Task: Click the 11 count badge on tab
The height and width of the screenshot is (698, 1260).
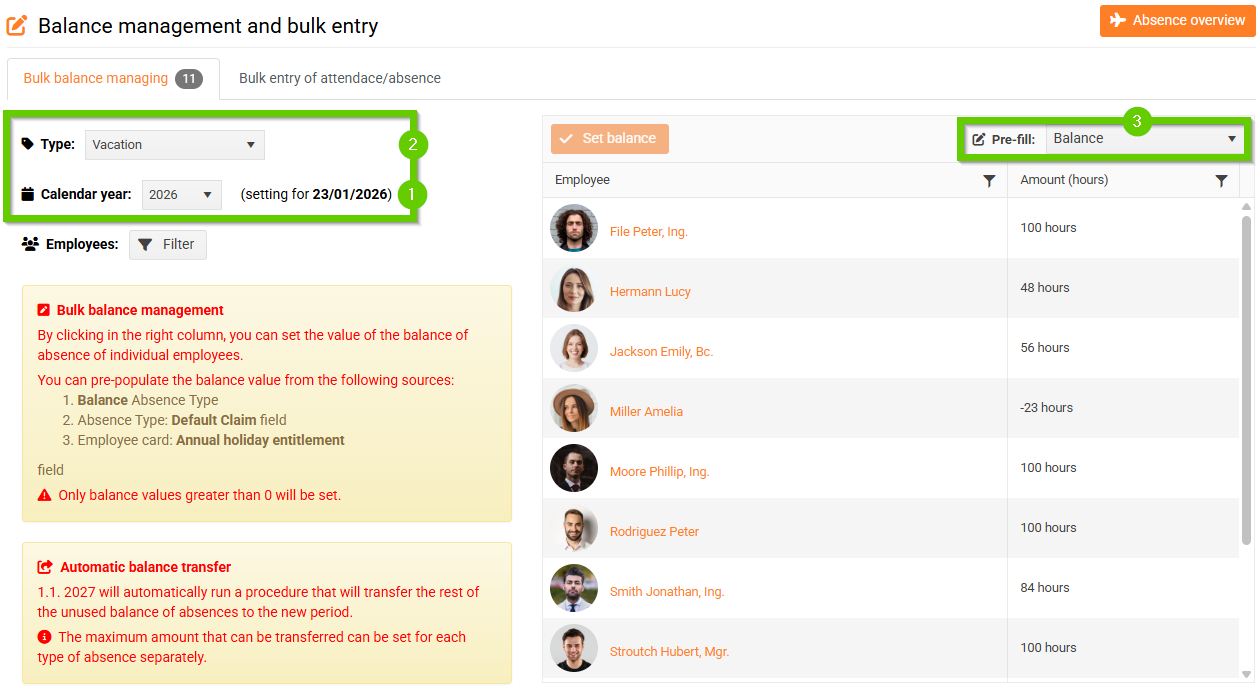Action: click(x=188, y=78)
